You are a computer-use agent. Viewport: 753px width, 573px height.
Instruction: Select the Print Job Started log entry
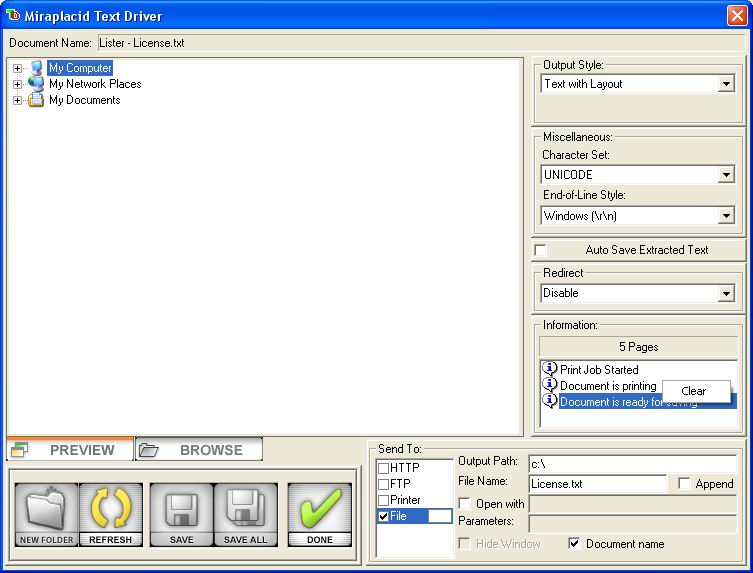tap(599, 369)
